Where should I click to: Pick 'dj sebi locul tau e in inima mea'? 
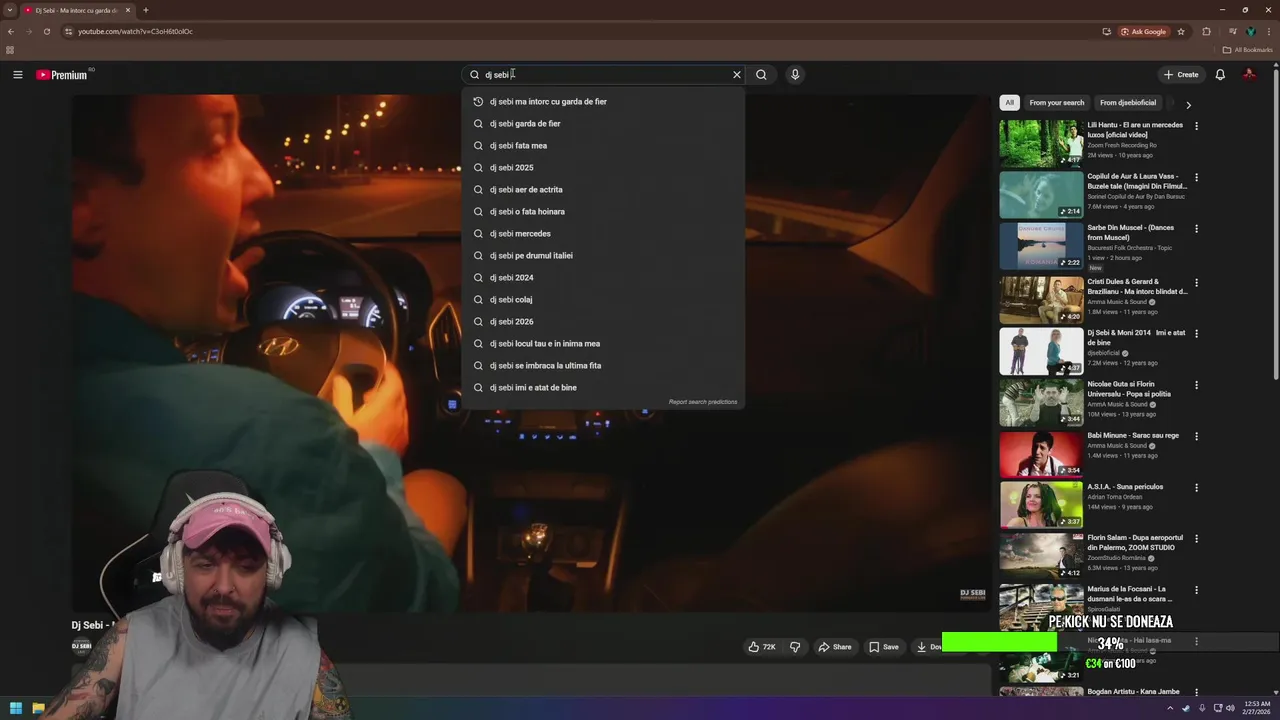[x=603, y=343]
